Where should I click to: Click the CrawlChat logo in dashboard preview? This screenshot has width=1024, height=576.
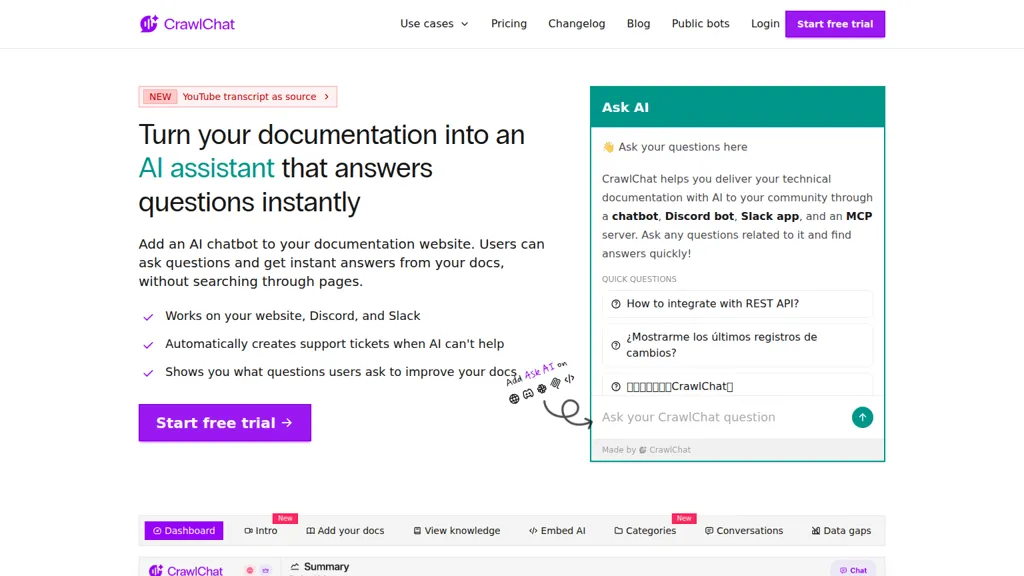(186, 570)
